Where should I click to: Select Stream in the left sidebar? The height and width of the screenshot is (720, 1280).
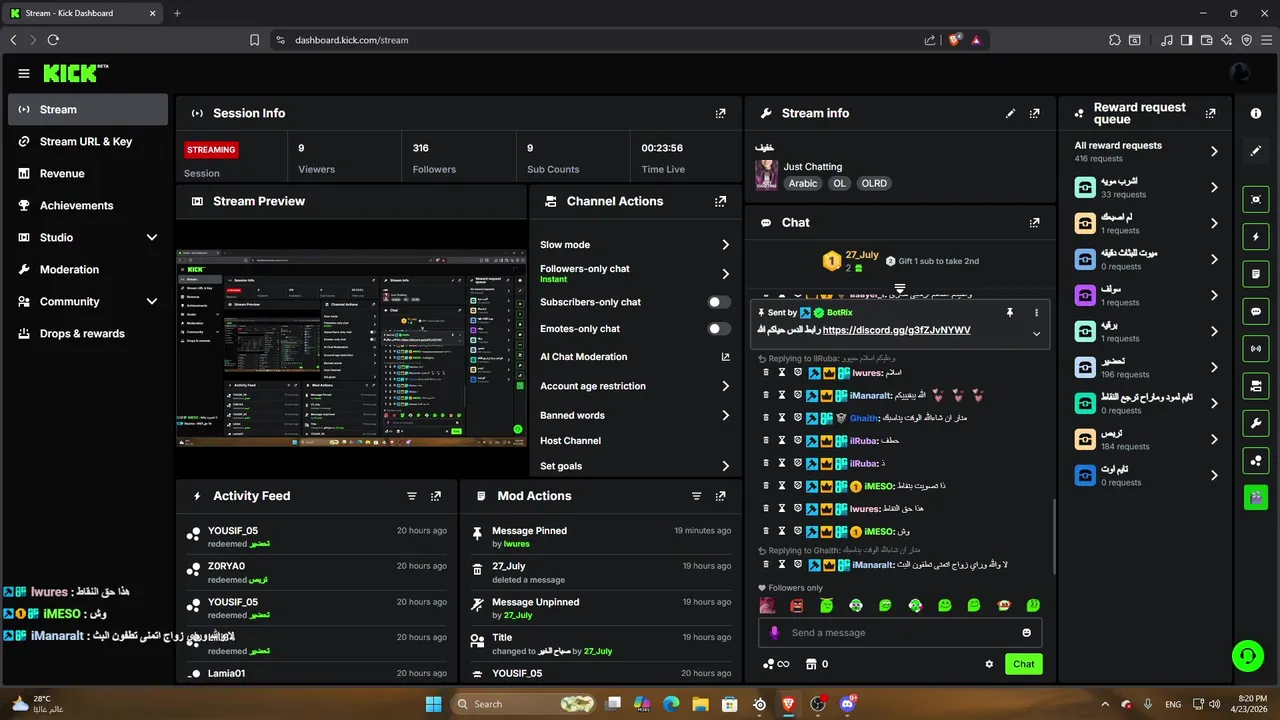point(88,110)
